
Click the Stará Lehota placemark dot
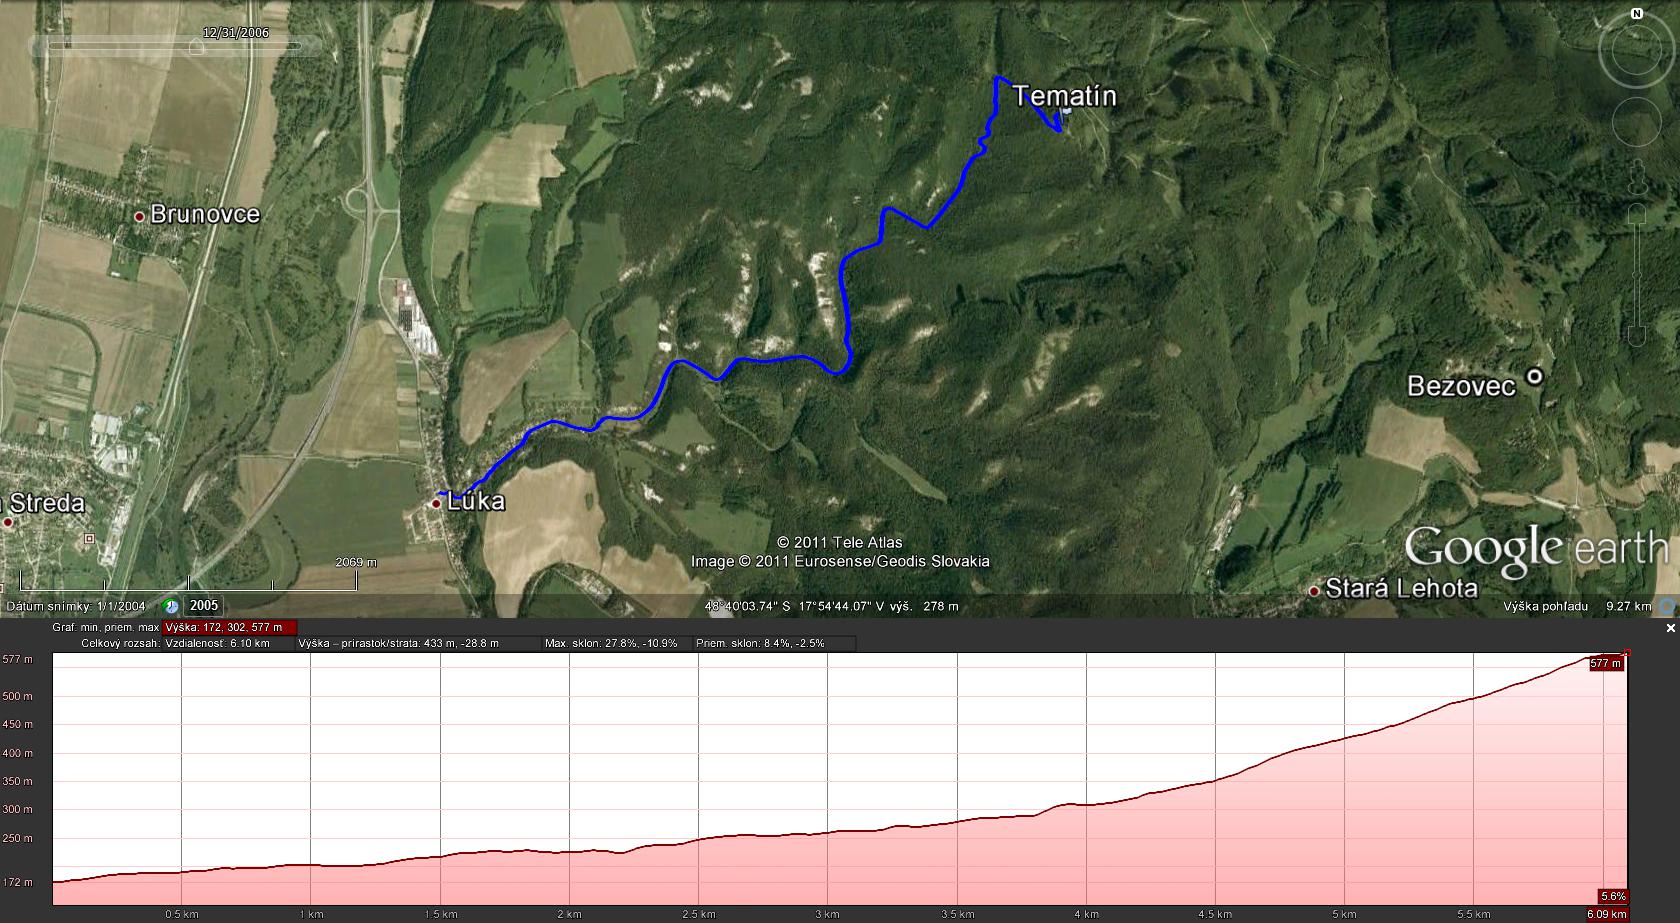[1314, 590]
